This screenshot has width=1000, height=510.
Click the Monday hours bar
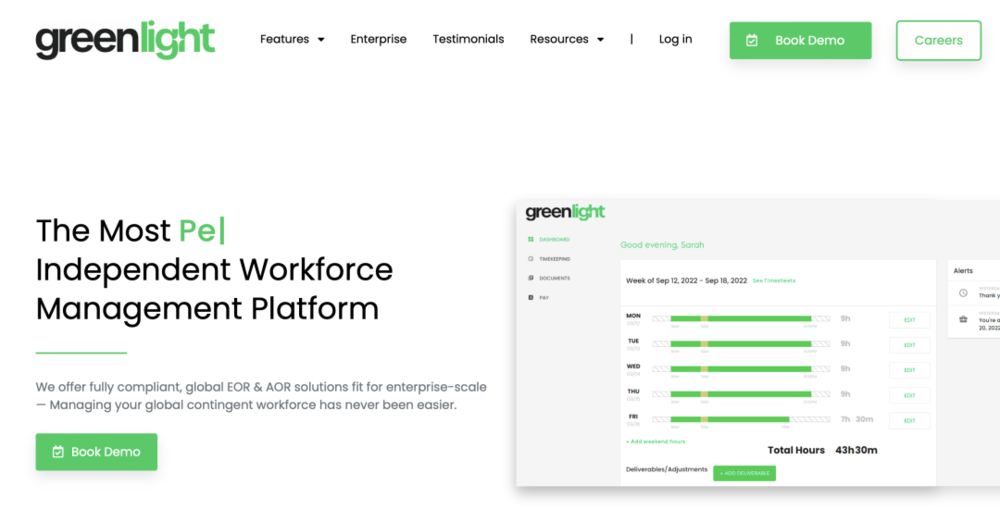tap(741, 318)
